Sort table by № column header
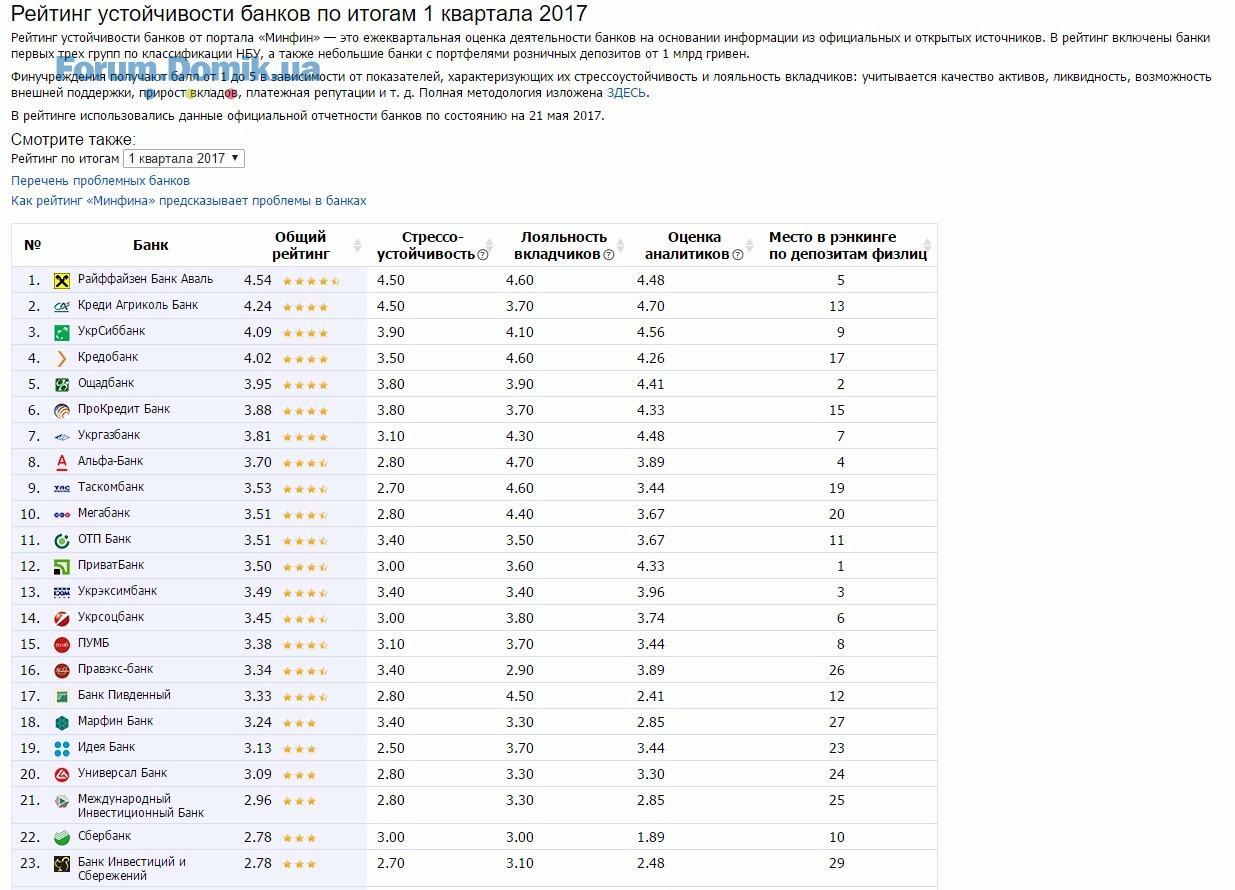Image resolution: width=1235 pixels, height=890 pixels. pos(32,245)
